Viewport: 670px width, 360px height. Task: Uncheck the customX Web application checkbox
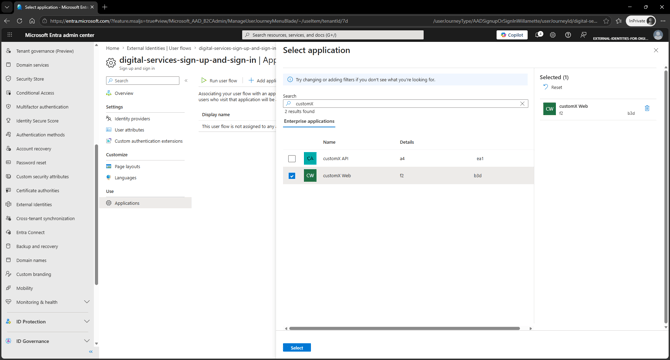[x=292, y=176]
